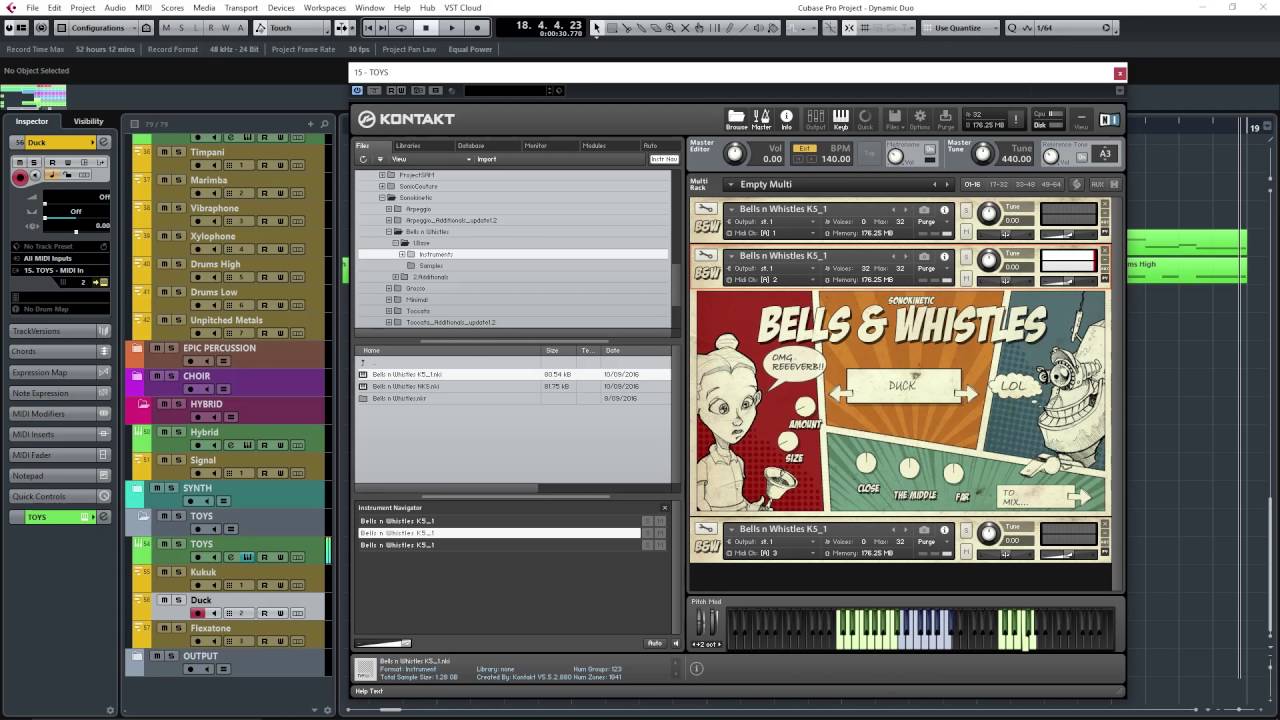Click the Cubase transport Record button
Screen dimensions: 1280x720
[476, 28]
